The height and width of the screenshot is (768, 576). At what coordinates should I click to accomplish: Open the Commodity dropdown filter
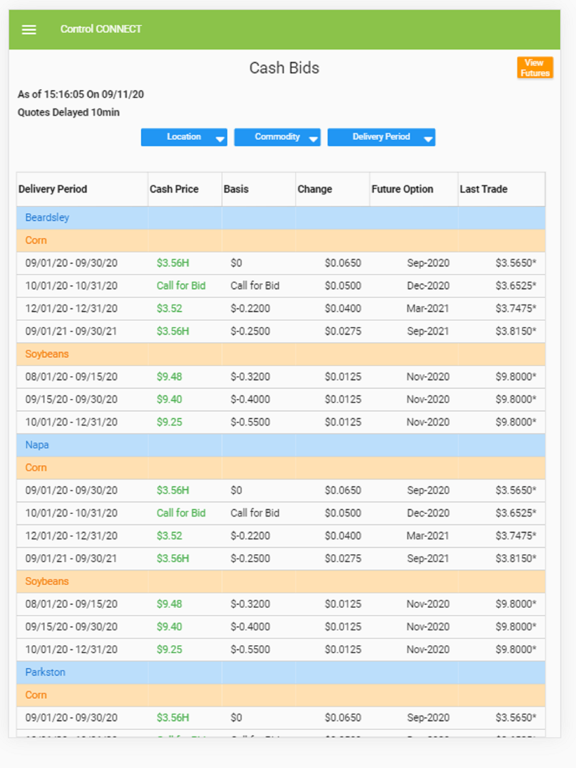[x=277, y=137]
